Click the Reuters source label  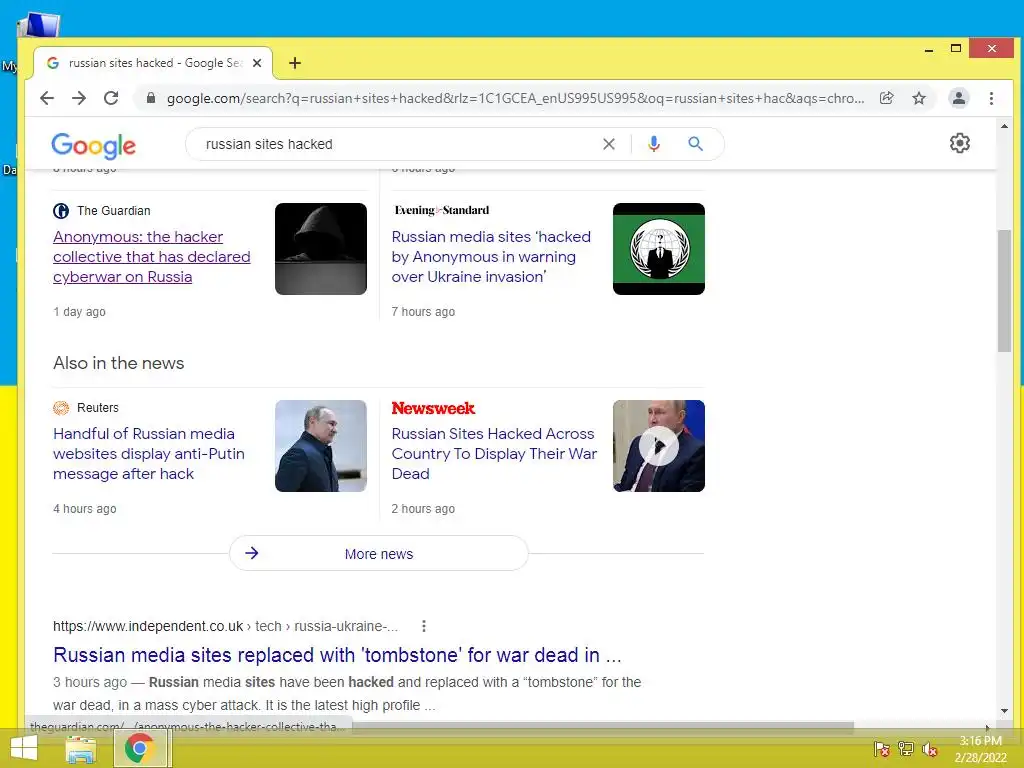86,408
